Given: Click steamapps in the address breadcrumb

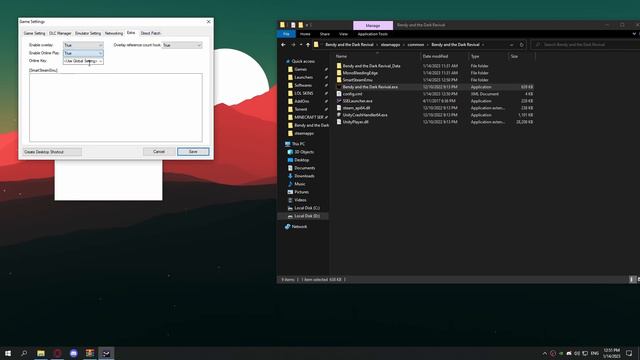Looking at the screenshot, I should pos(390,44).
